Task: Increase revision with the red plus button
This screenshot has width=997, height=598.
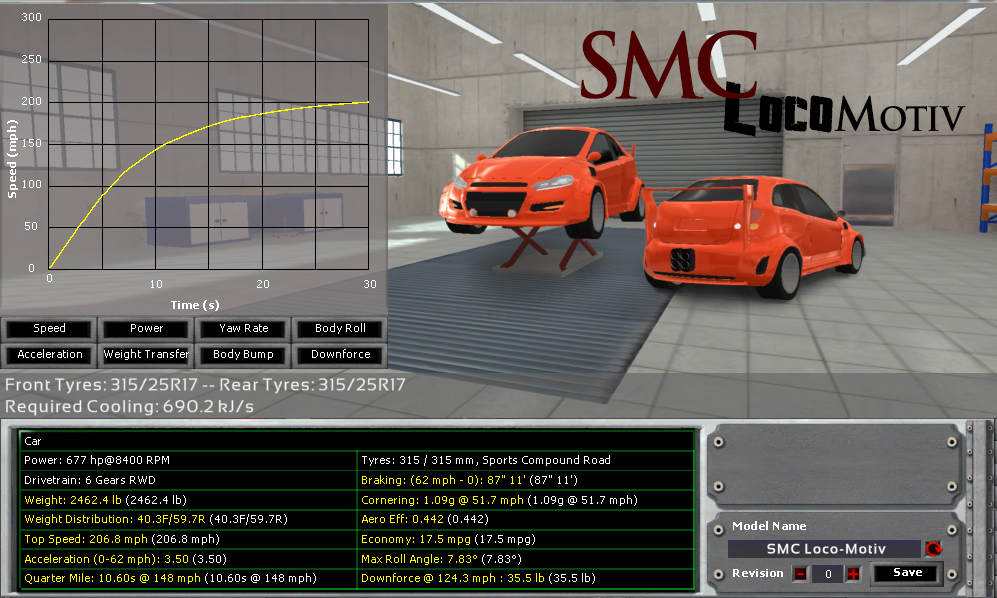Action: click(853, 573)
